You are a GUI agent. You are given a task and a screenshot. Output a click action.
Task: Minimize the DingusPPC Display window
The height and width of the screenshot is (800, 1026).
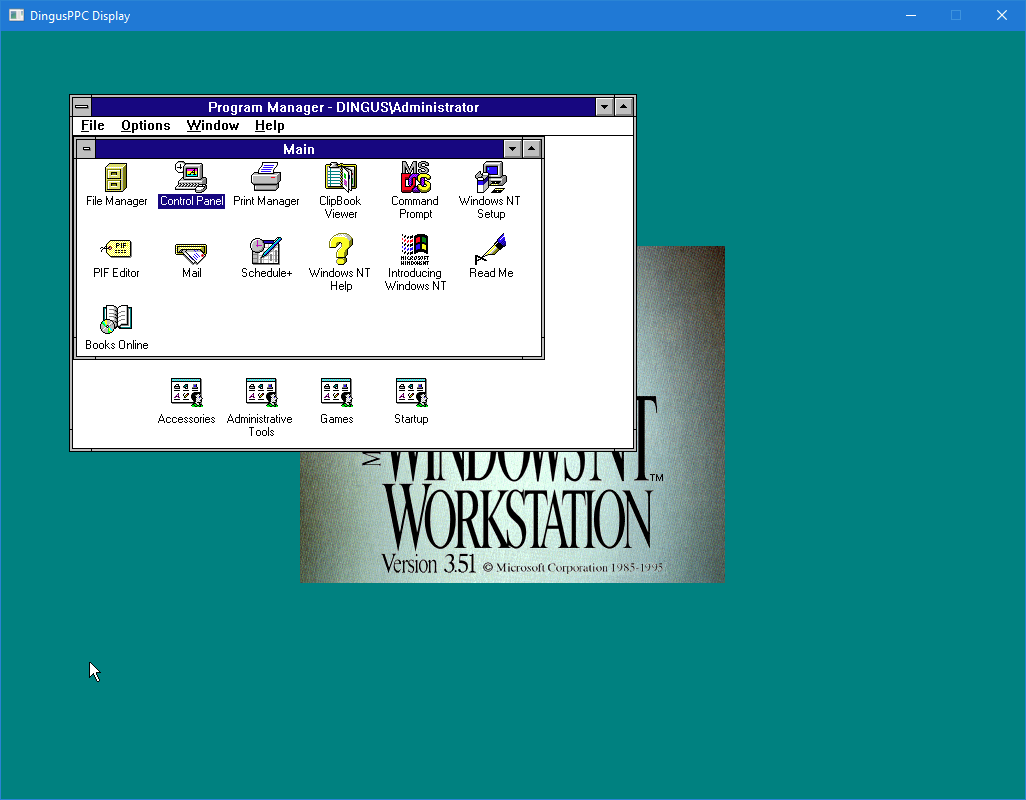point(911,15)
